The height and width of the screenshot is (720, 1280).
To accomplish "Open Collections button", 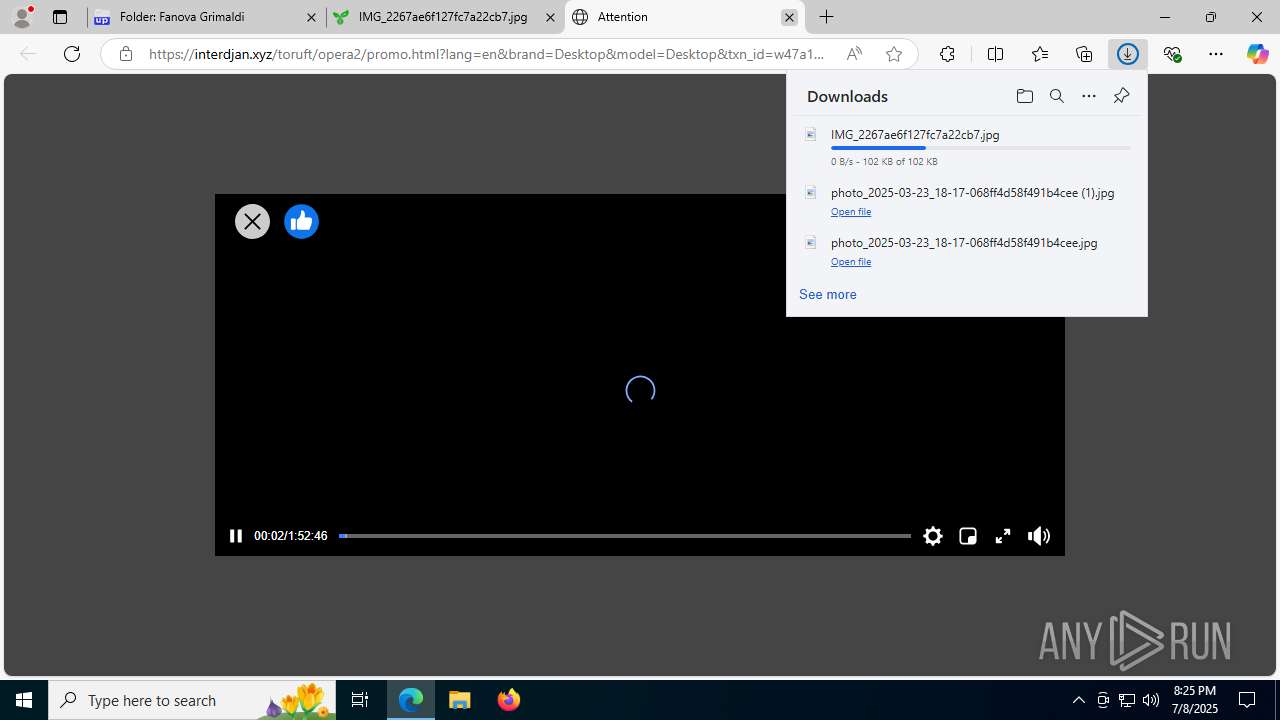I will [1084, 54].
